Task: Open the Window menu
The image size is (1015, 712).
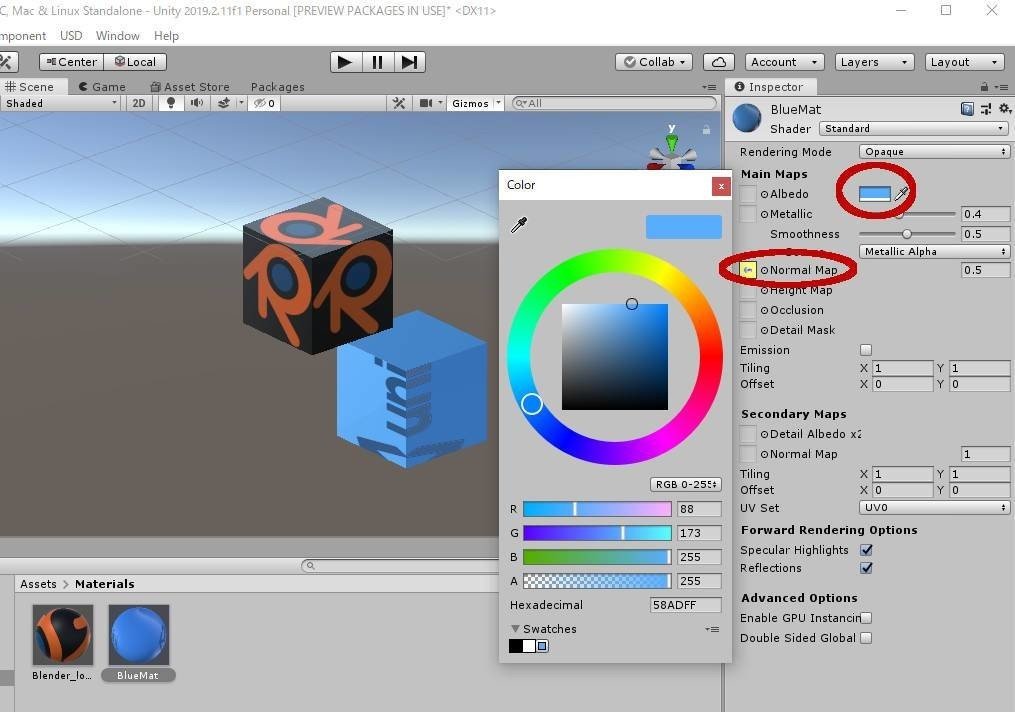Action: tap(117, 36)
